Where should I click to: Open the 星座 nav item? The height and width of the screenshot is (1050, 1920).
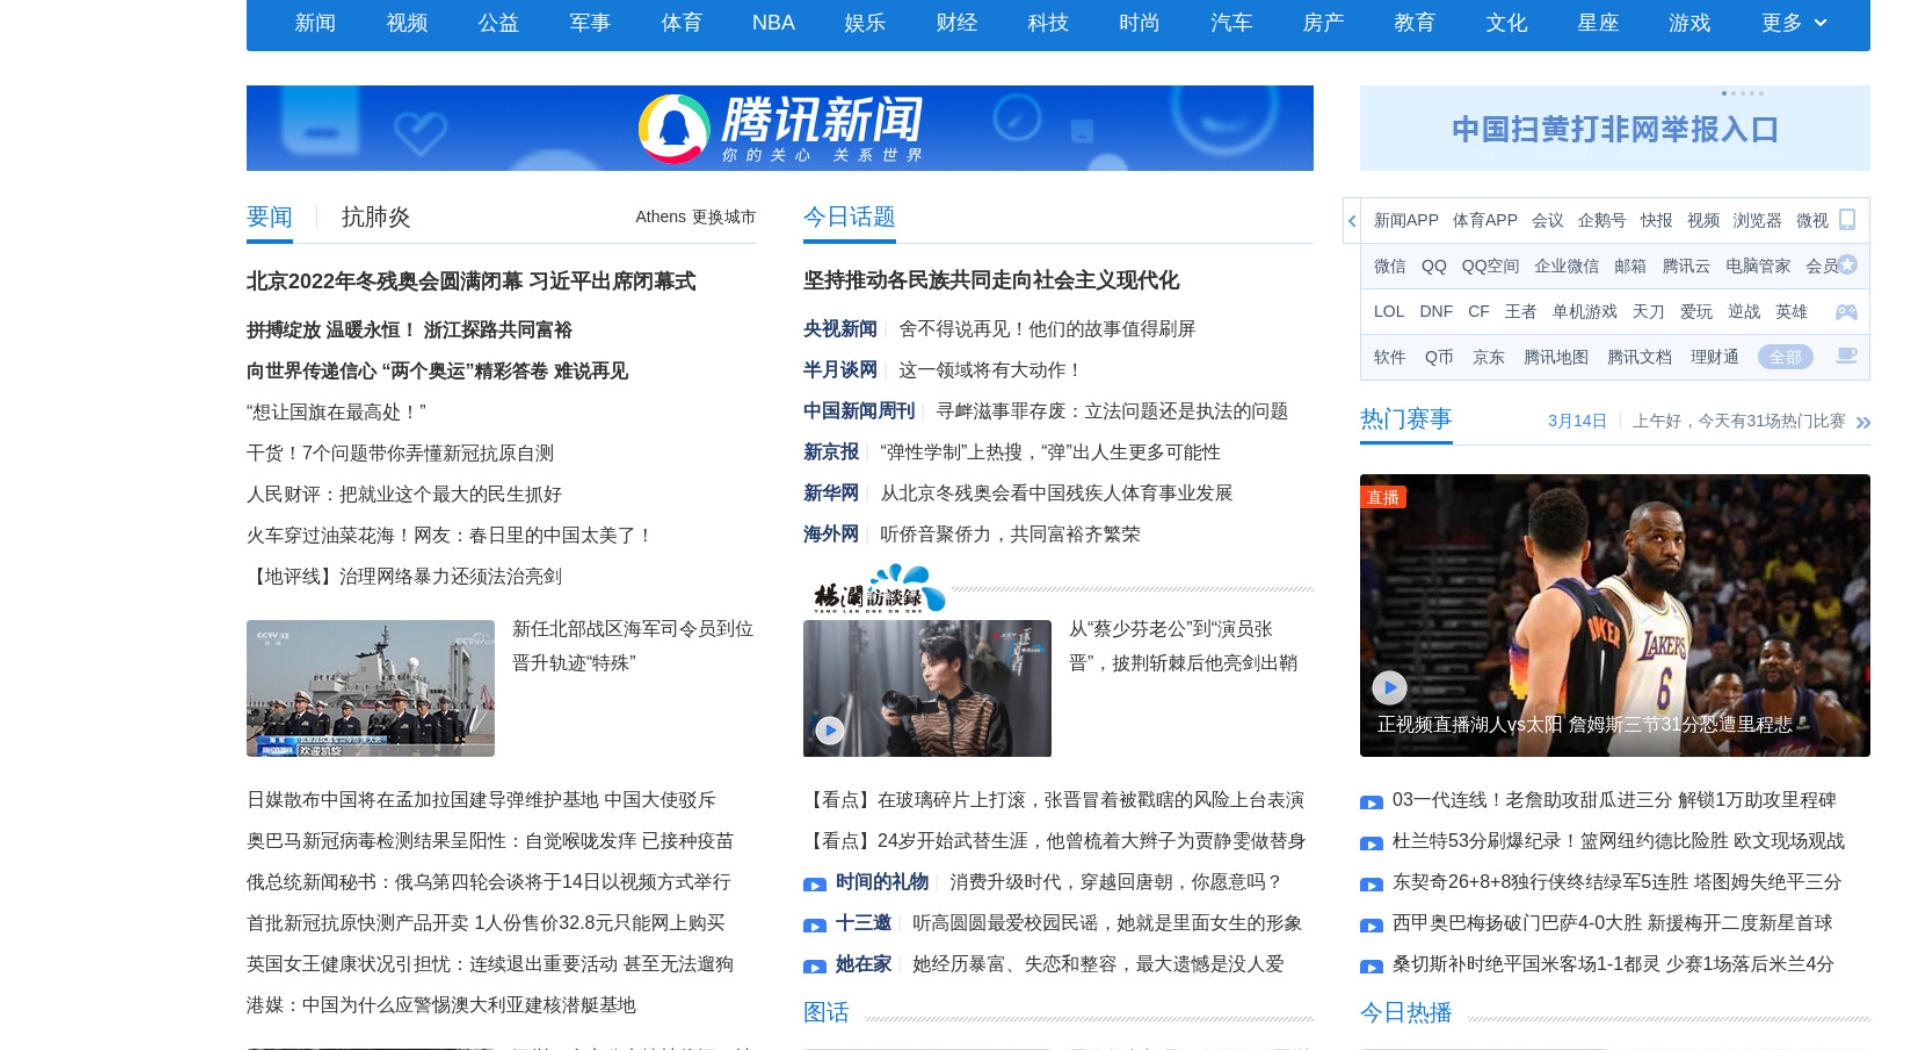tap(1597, 22)
